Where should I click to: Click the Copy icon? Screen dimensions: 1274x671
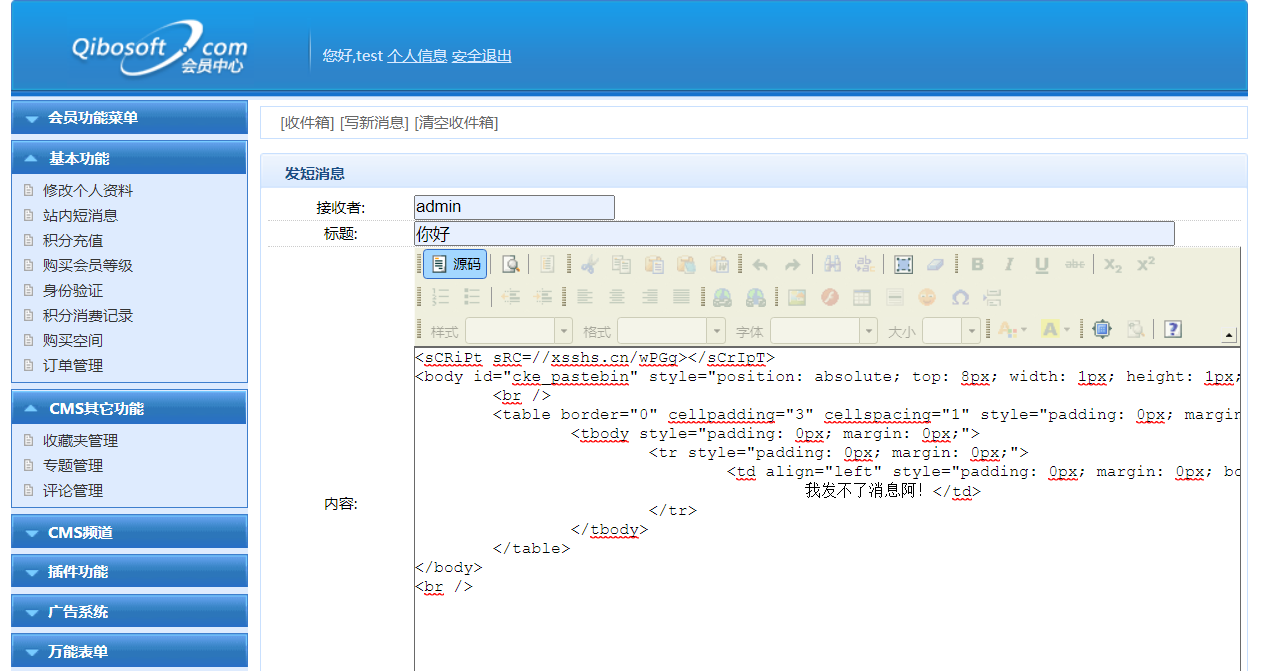click(621, 264)
